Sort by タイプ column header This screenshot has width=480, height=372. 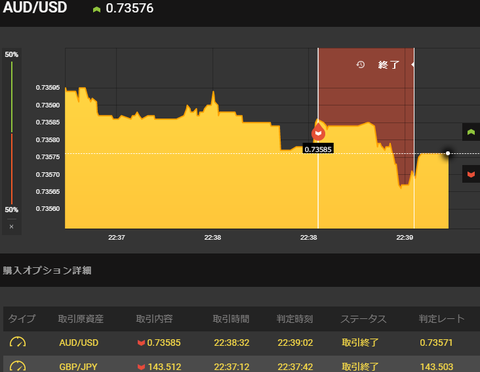(21, 319)
